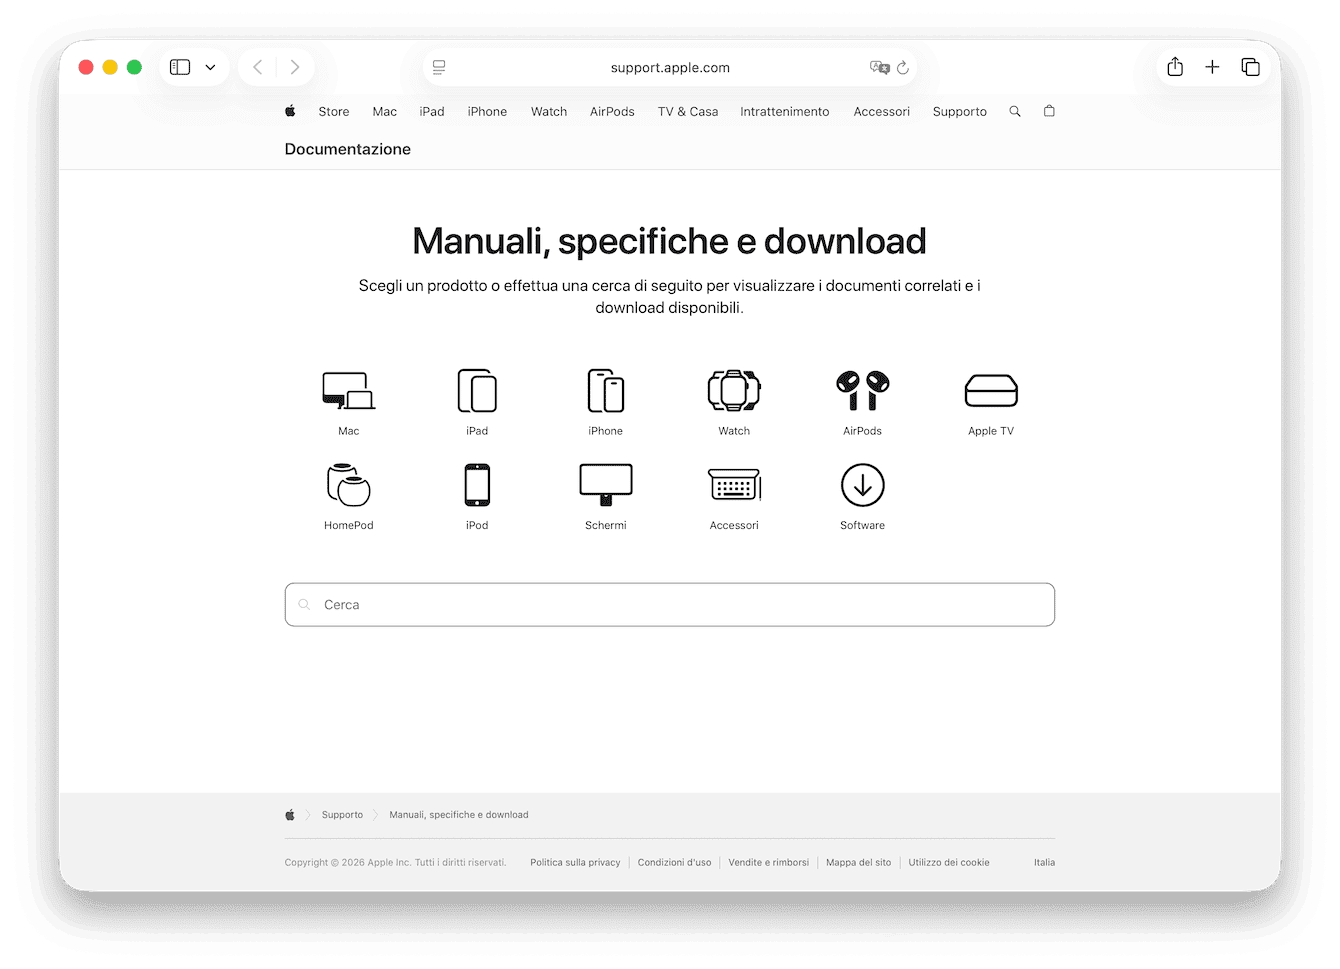Open the Safari share button

tap(1175, 67)
